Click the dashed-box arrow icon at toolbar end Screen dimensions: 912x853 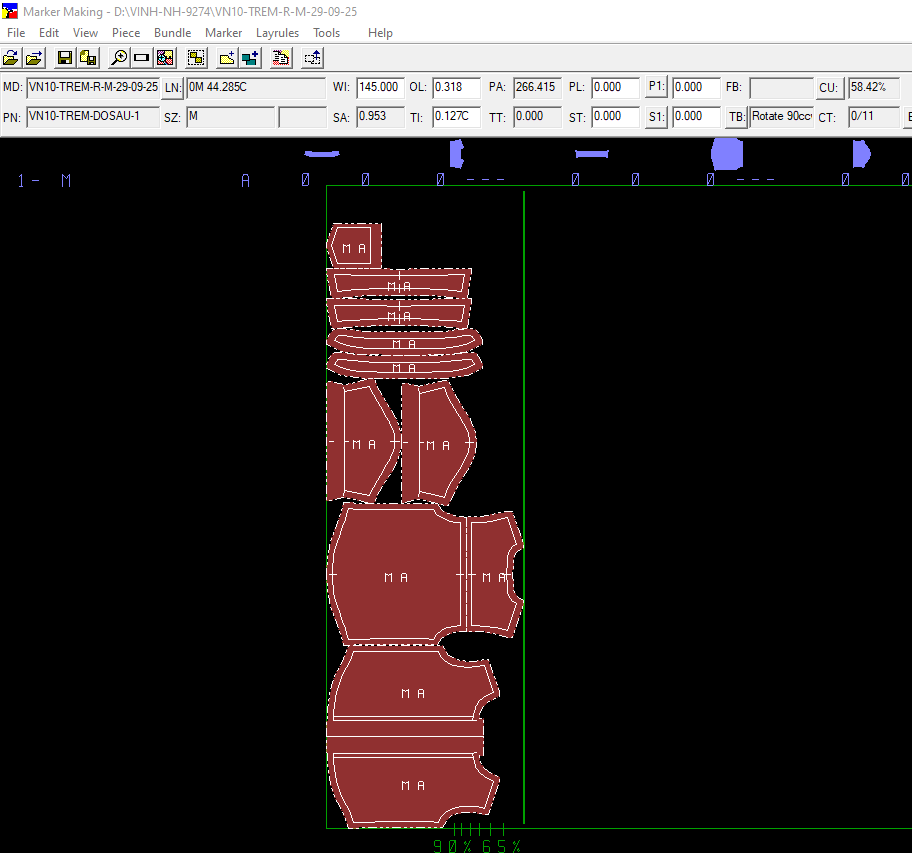point(313,58)
